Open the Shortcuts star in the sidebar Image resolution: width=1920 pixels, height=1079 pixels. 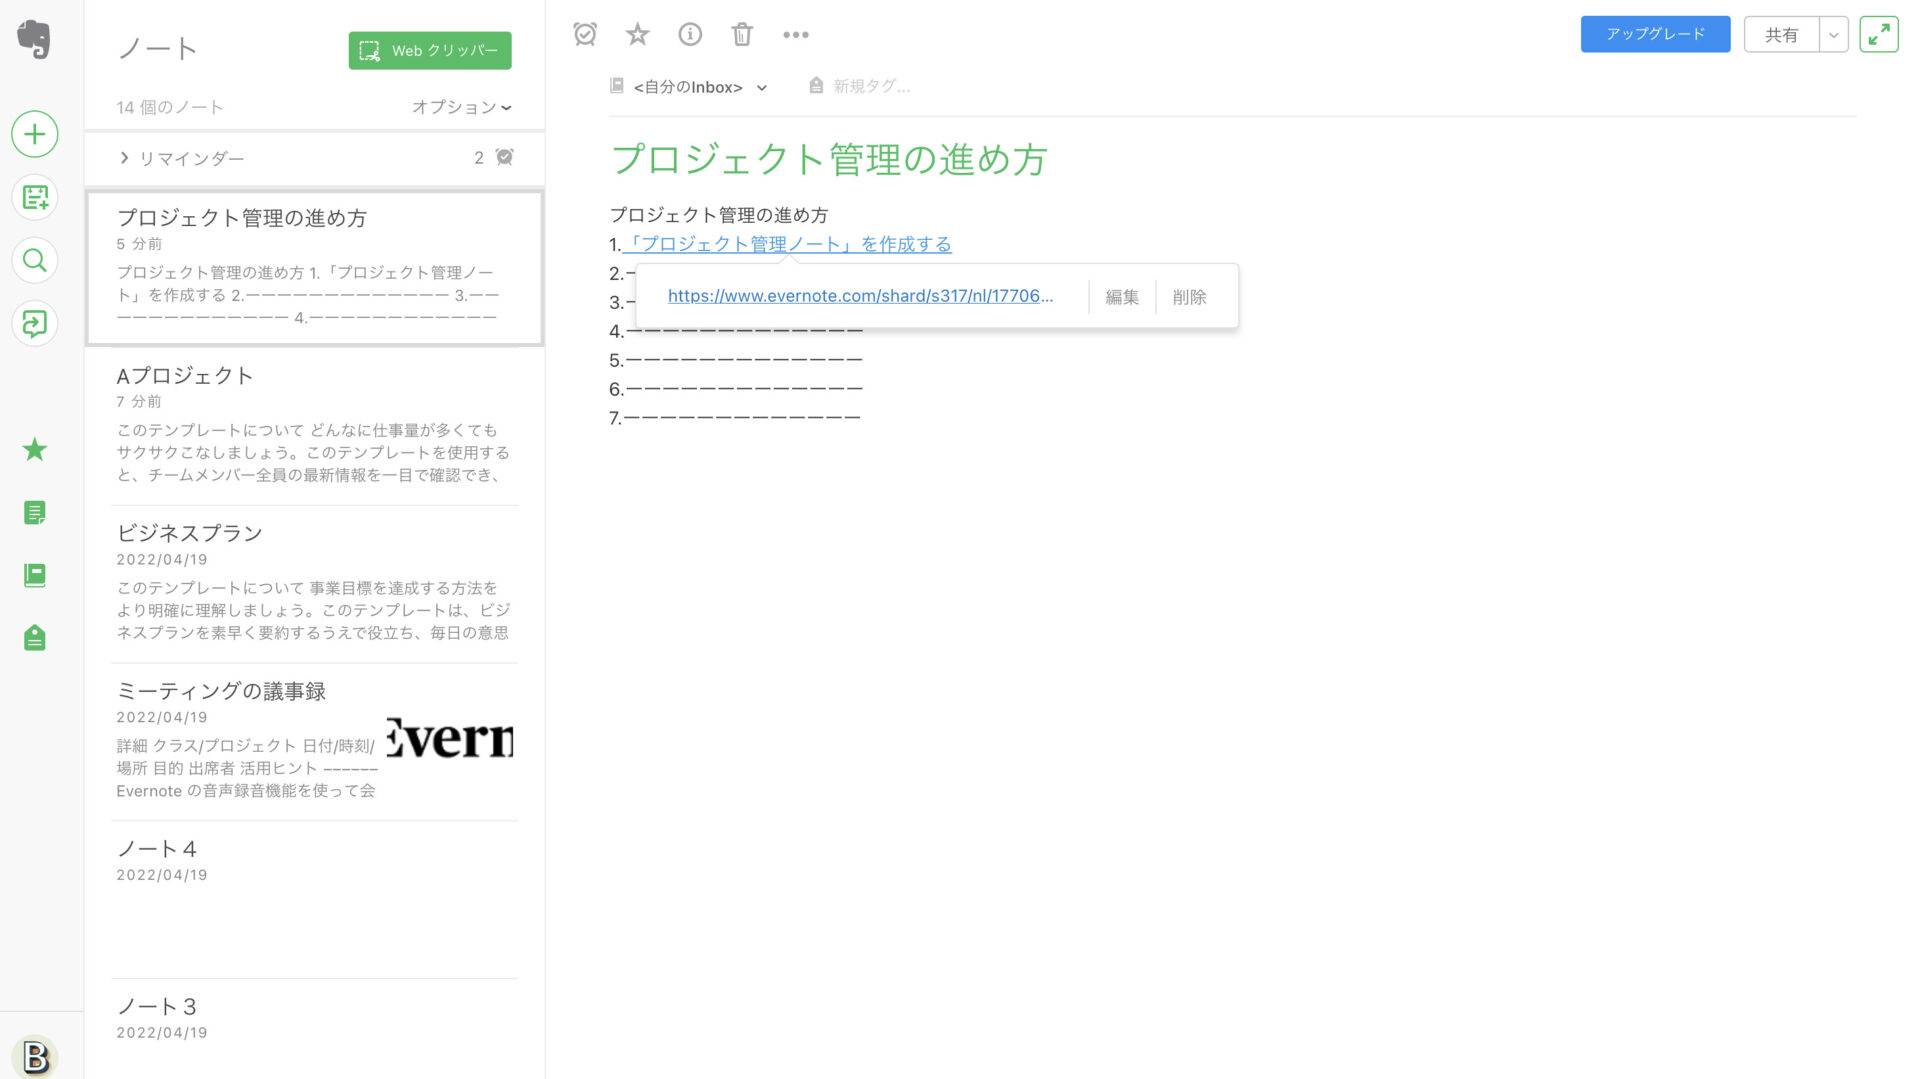34,449
